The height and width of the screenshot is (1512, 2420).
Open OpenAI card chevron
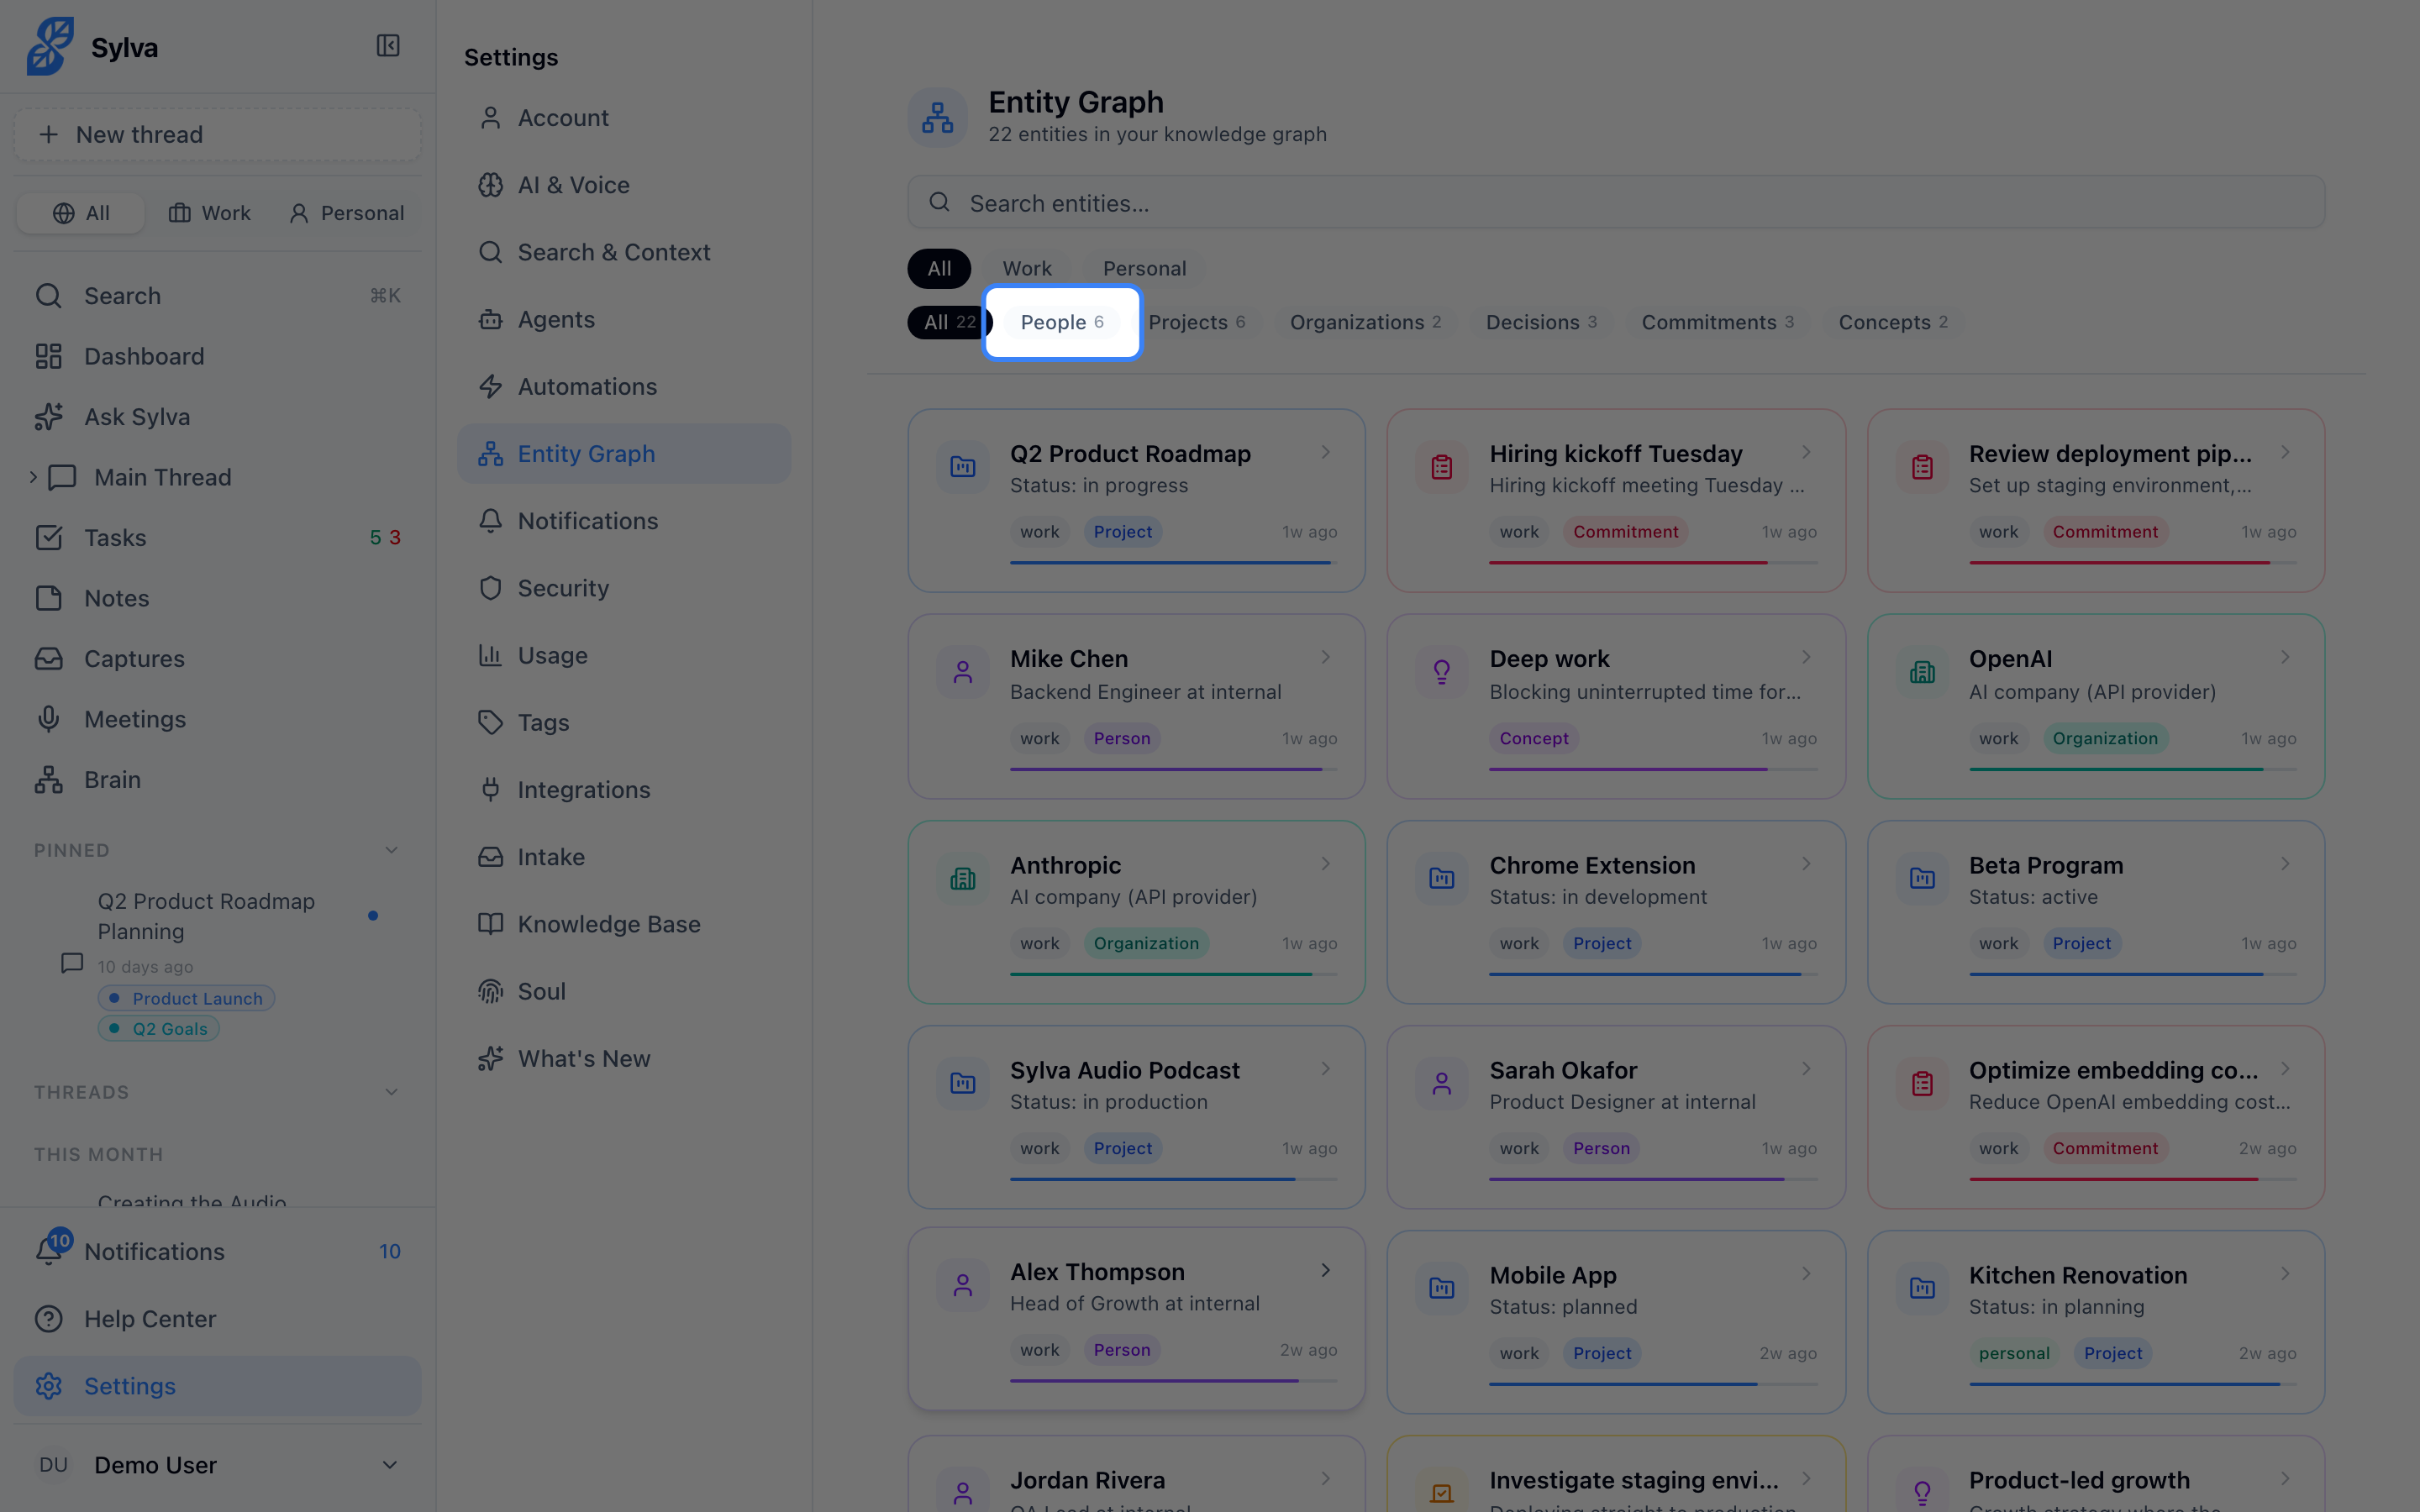coord(2284,657)
